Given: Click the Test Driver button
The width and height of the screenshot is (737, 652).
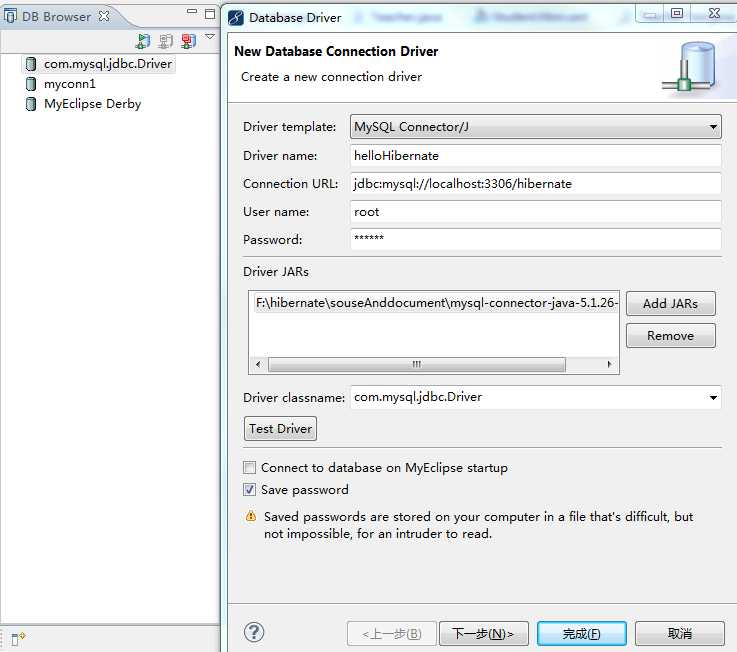Looking at the screenshot, I should click(280, 429).
